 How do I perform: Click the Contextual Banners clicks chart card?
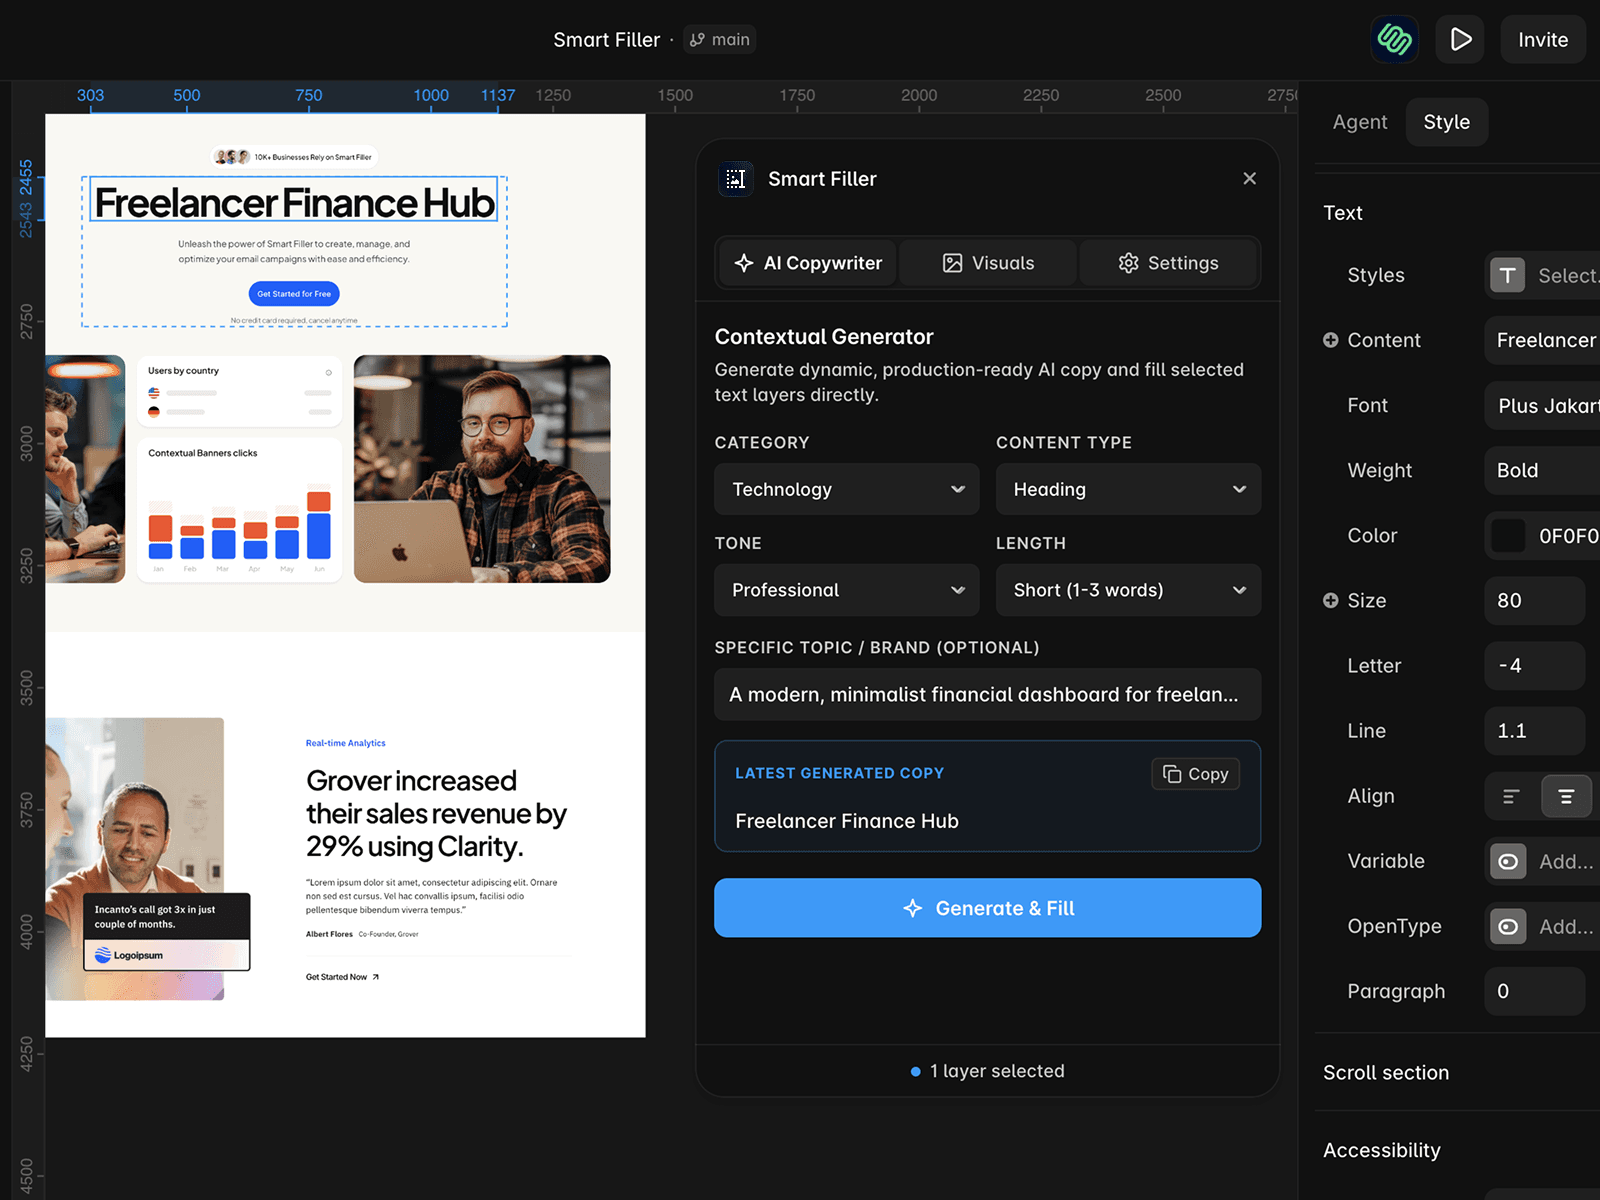pyautogui.click(x=240, y=510)
